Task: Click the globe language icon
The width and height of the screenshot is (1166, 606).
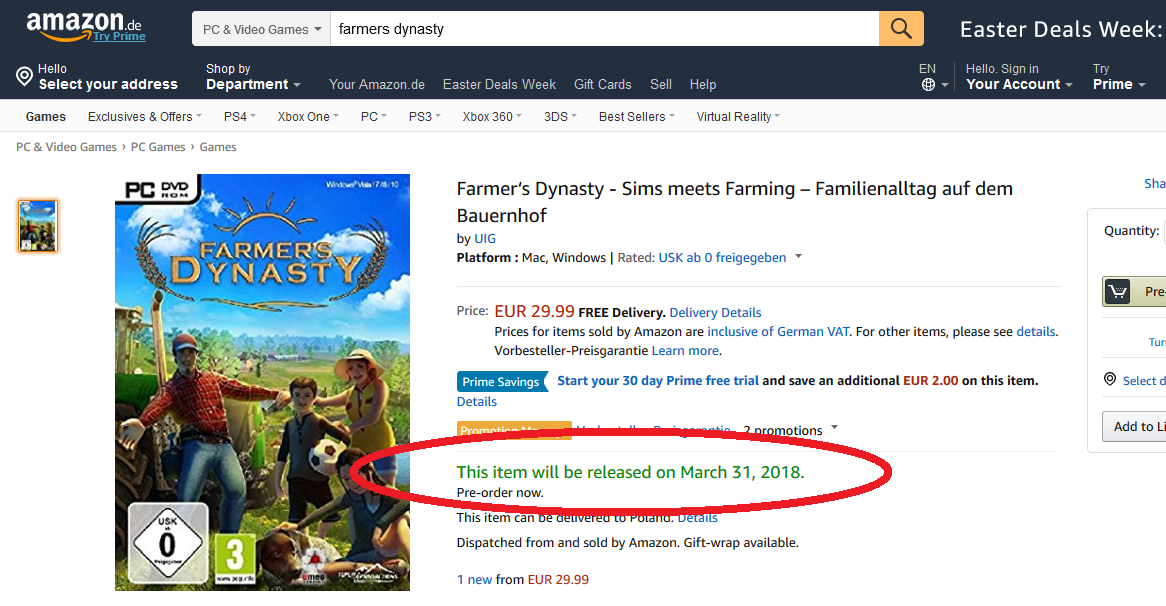Action: 928,85
